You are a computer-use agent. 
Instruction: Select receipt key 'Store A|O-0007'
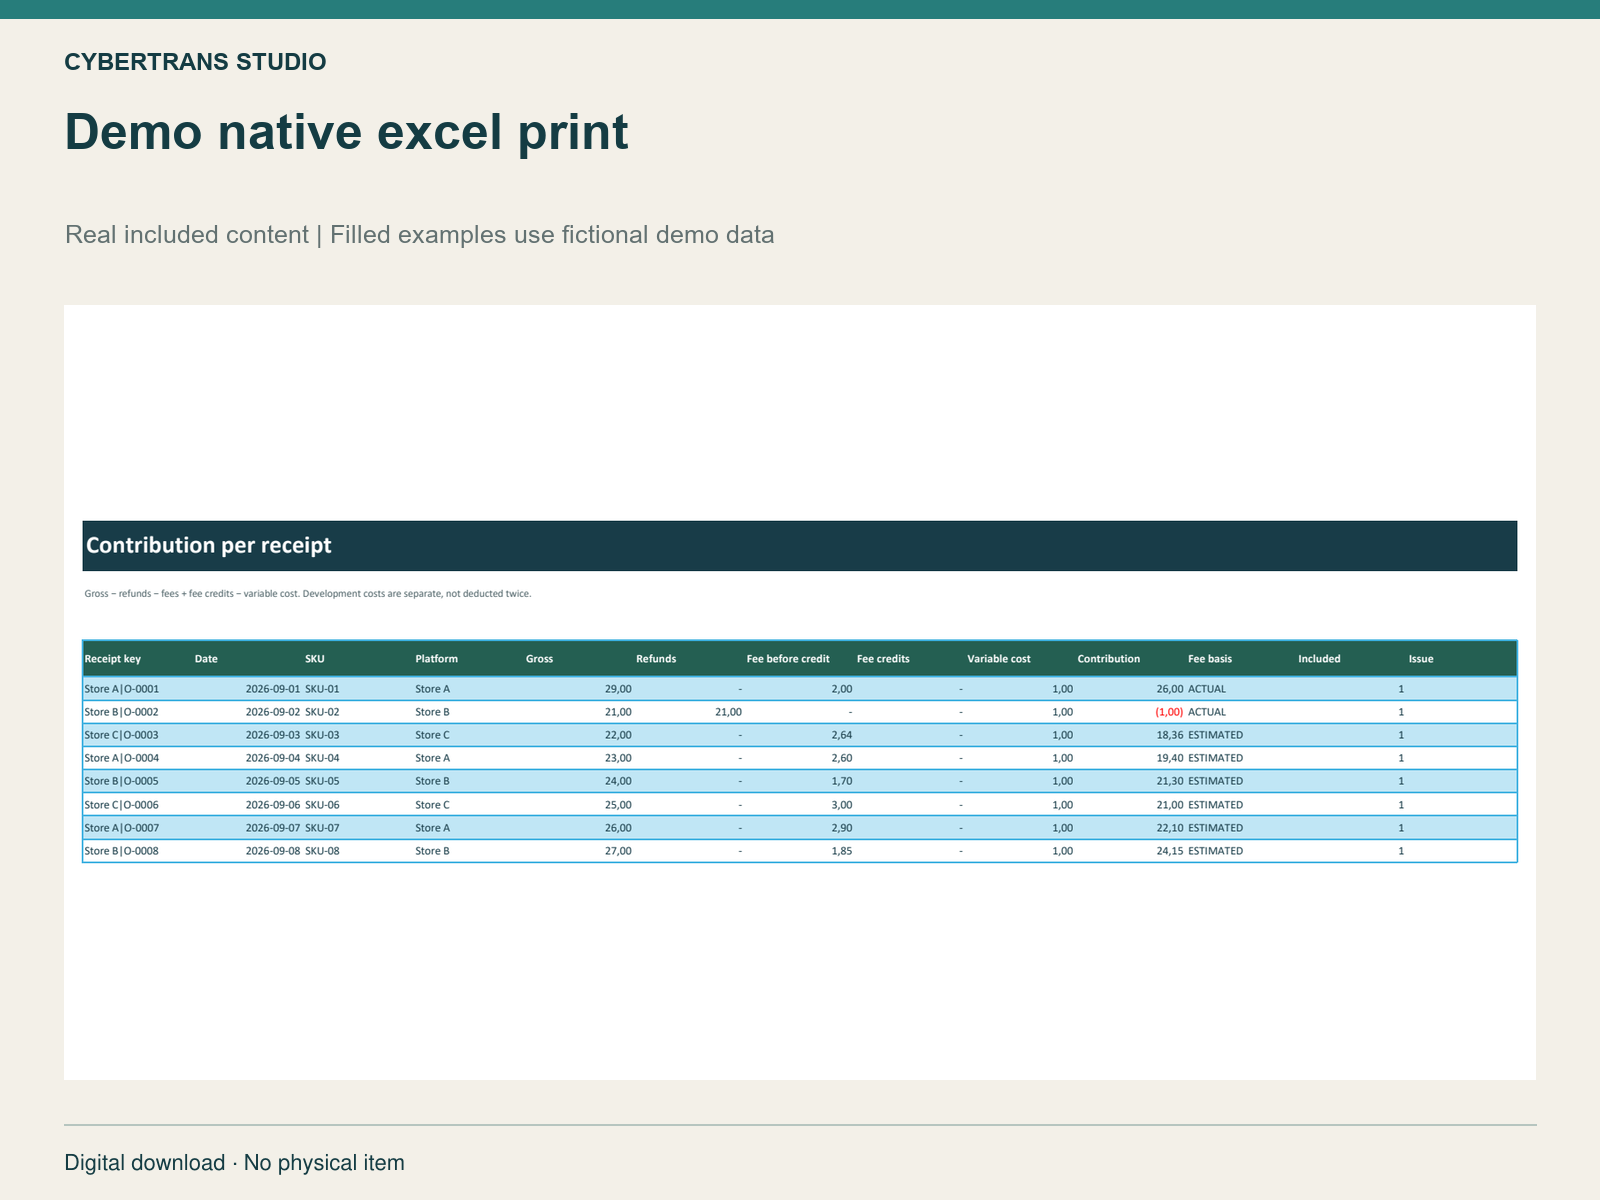(122, 828)
